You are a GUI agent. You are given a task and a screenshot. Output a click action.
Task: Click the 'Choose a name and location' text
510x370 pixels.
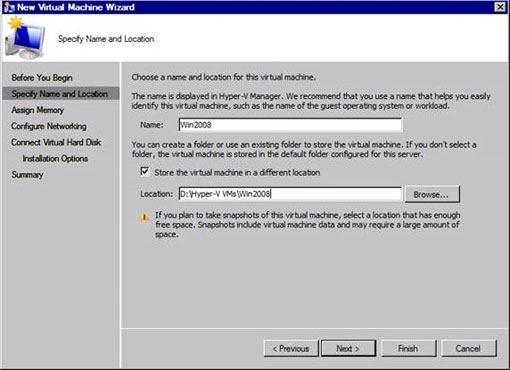click(x=224, y=77)
